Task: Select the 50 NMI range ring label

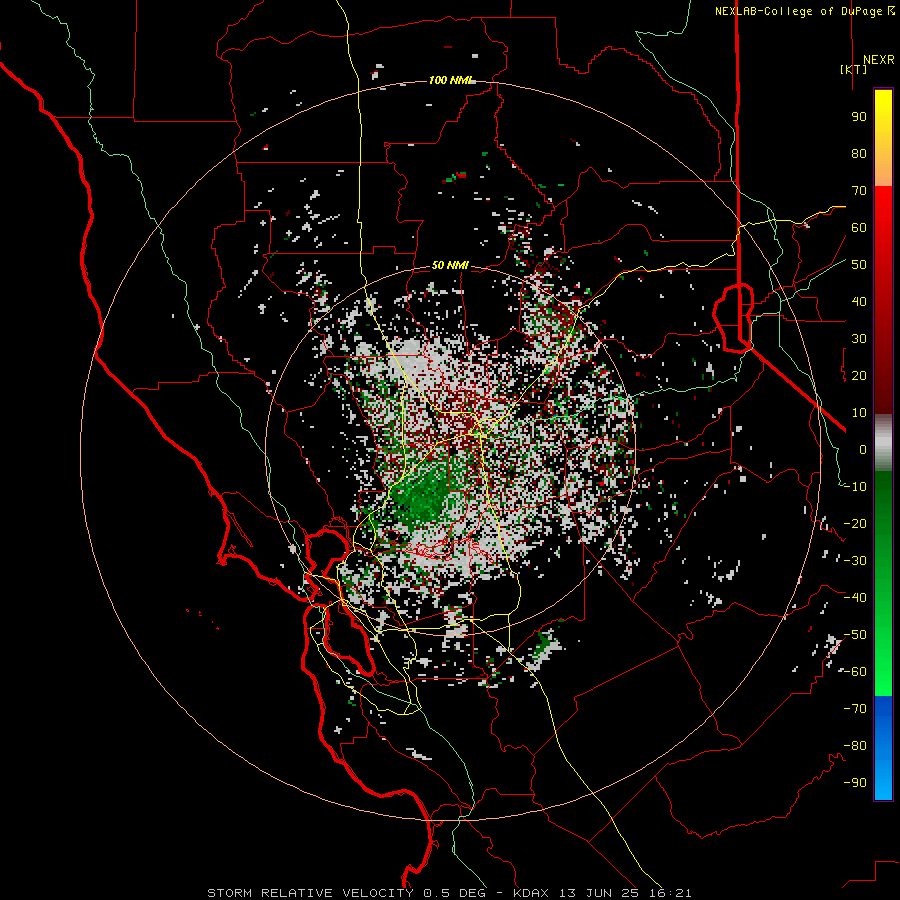Action: pos(451,265)
